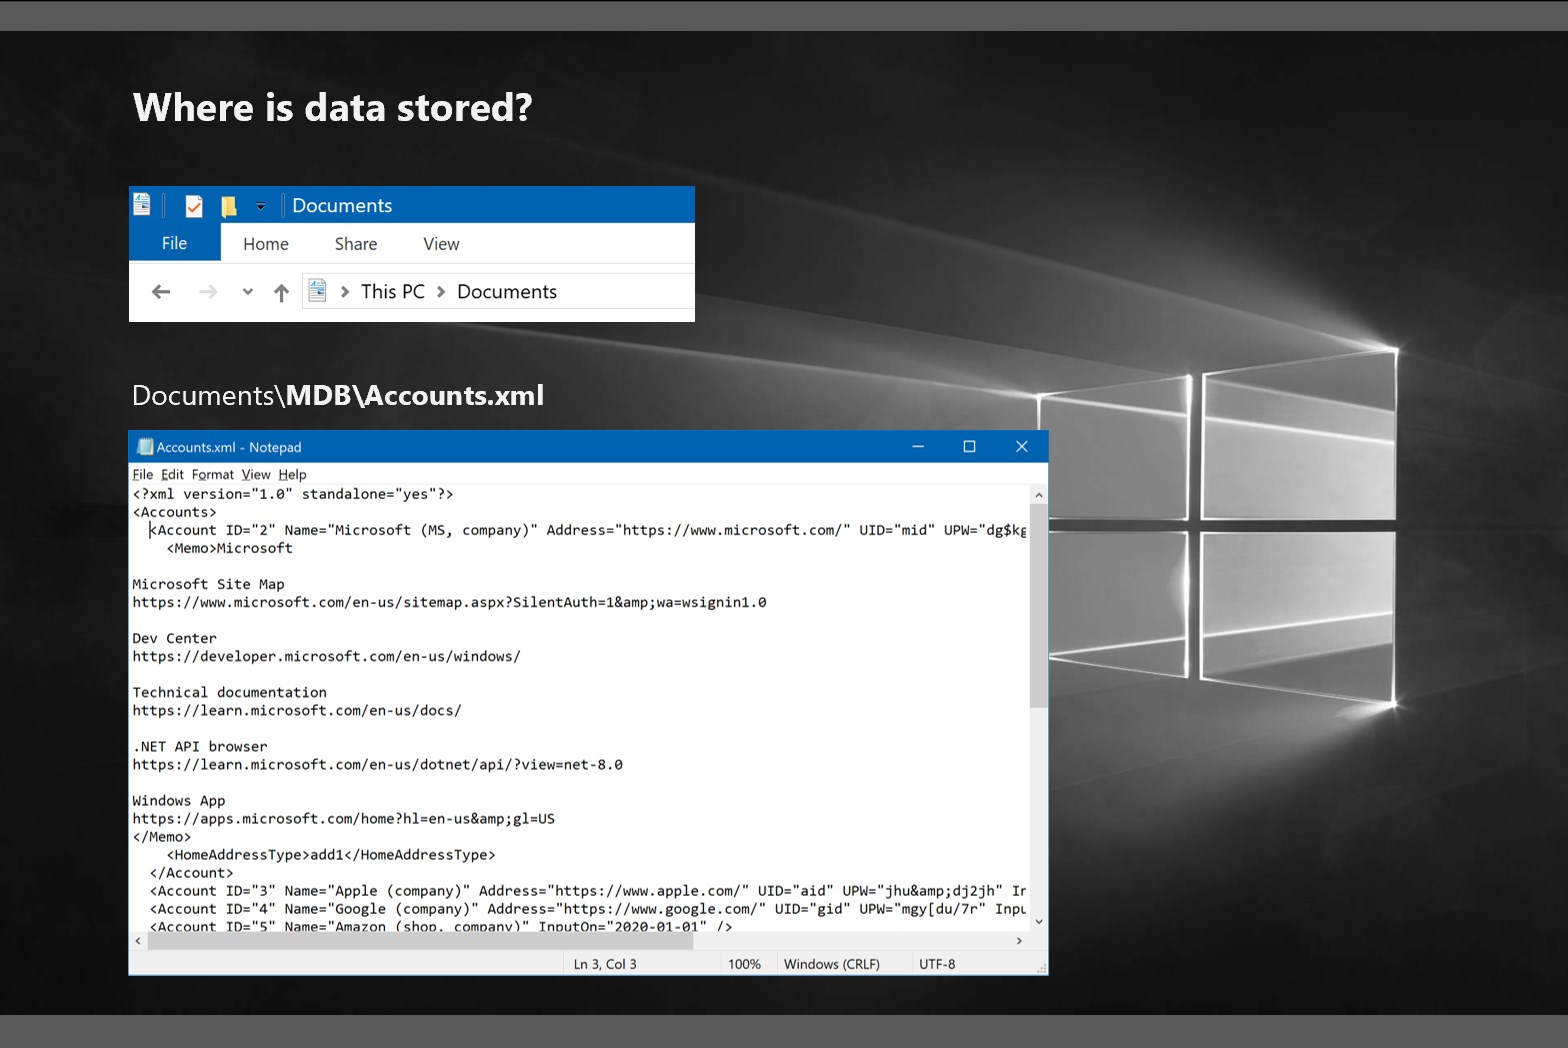1568x1048 pixels.
Task: Click the sitemap.aspx URL line
Action: 449,602
